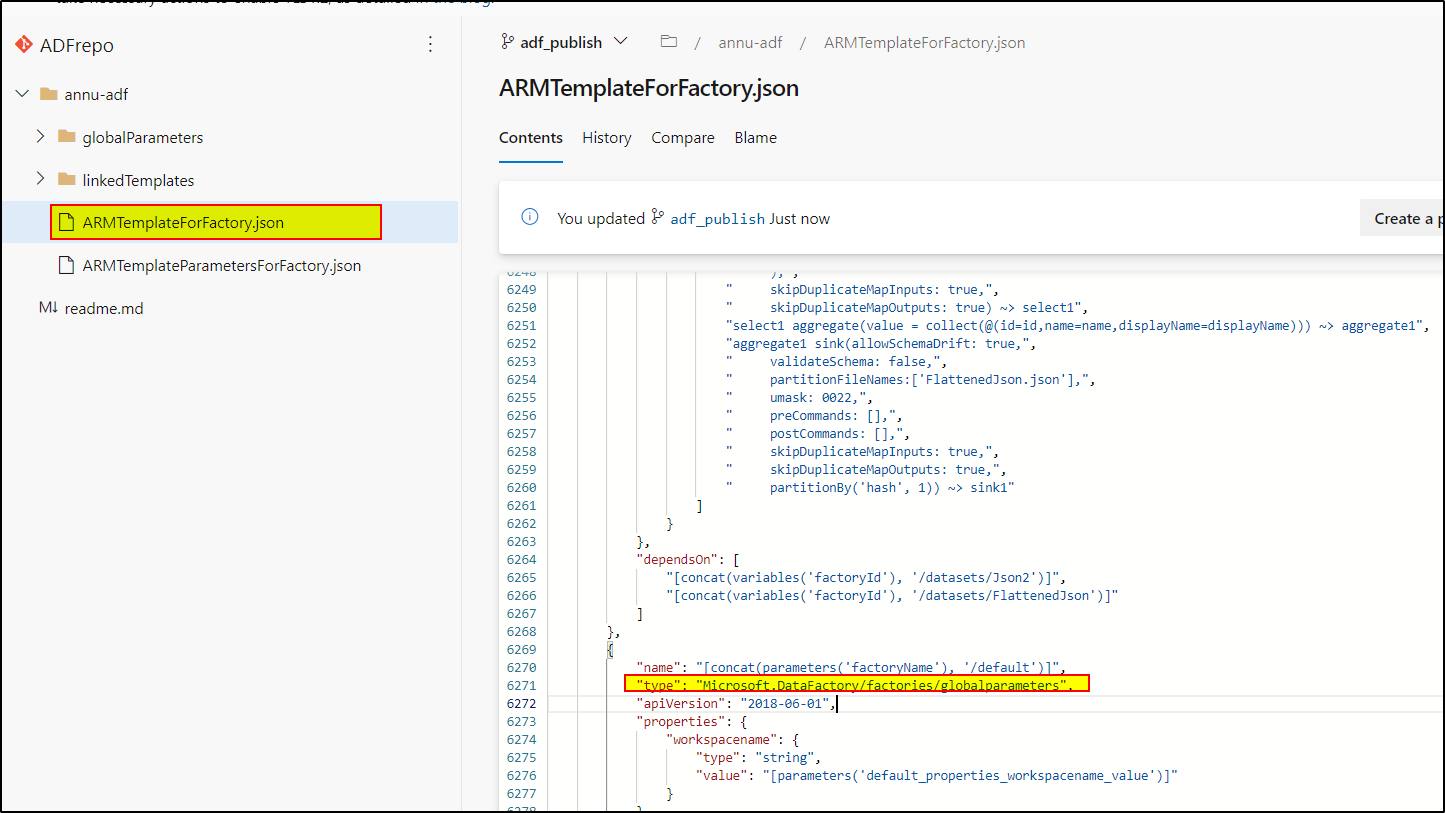Screen dimensions: 1445x813
Task: Click the Create a pull request button
Action: tap(1401, 218)
